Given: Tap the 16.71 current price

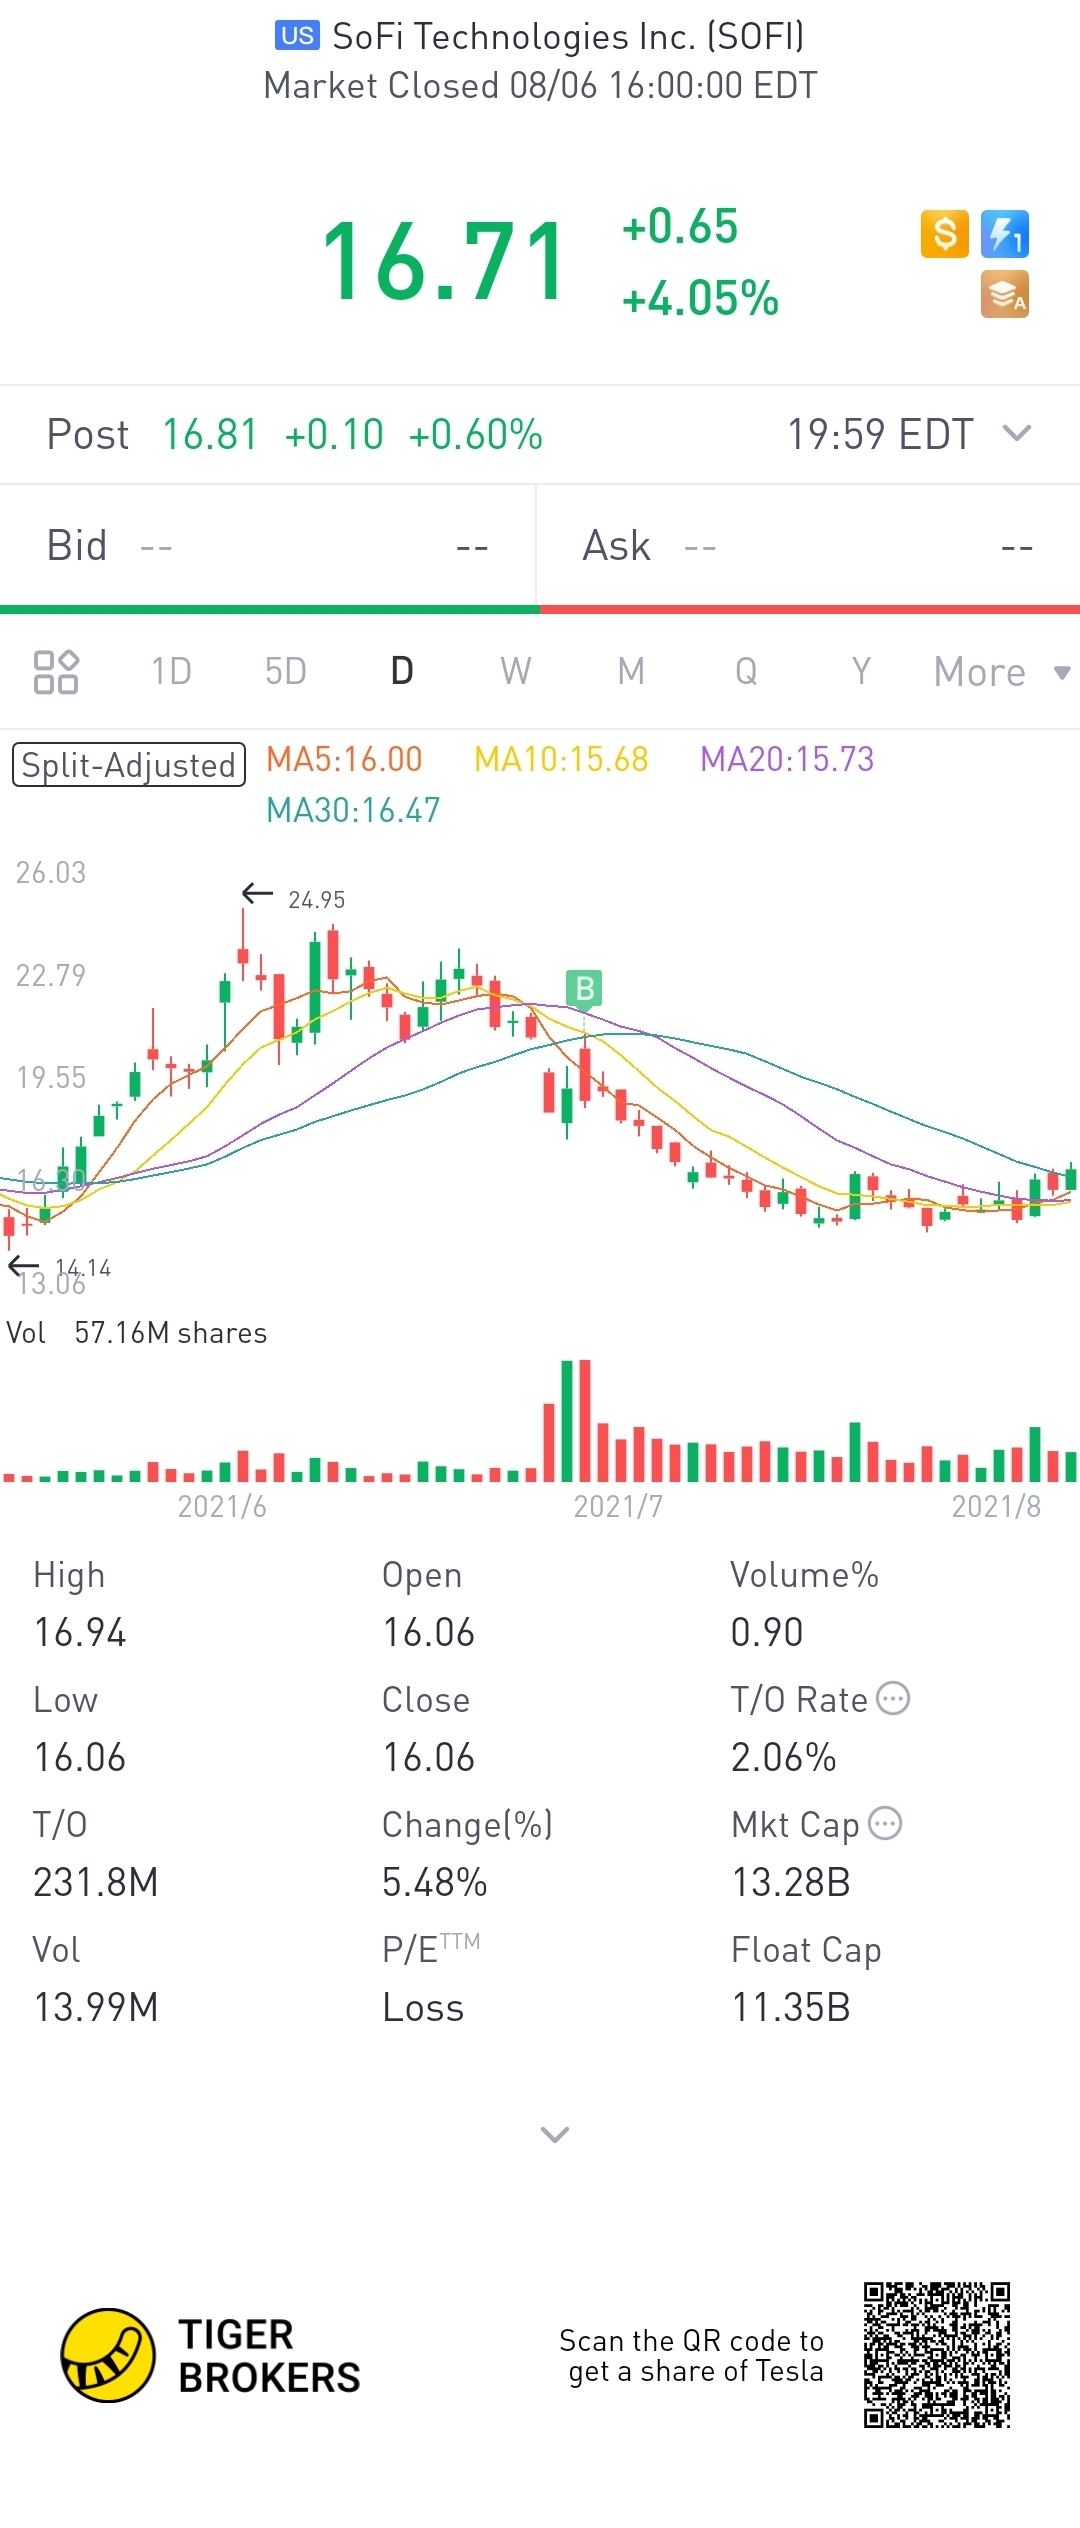Looking at the screenshot, I should click(444, 262).
